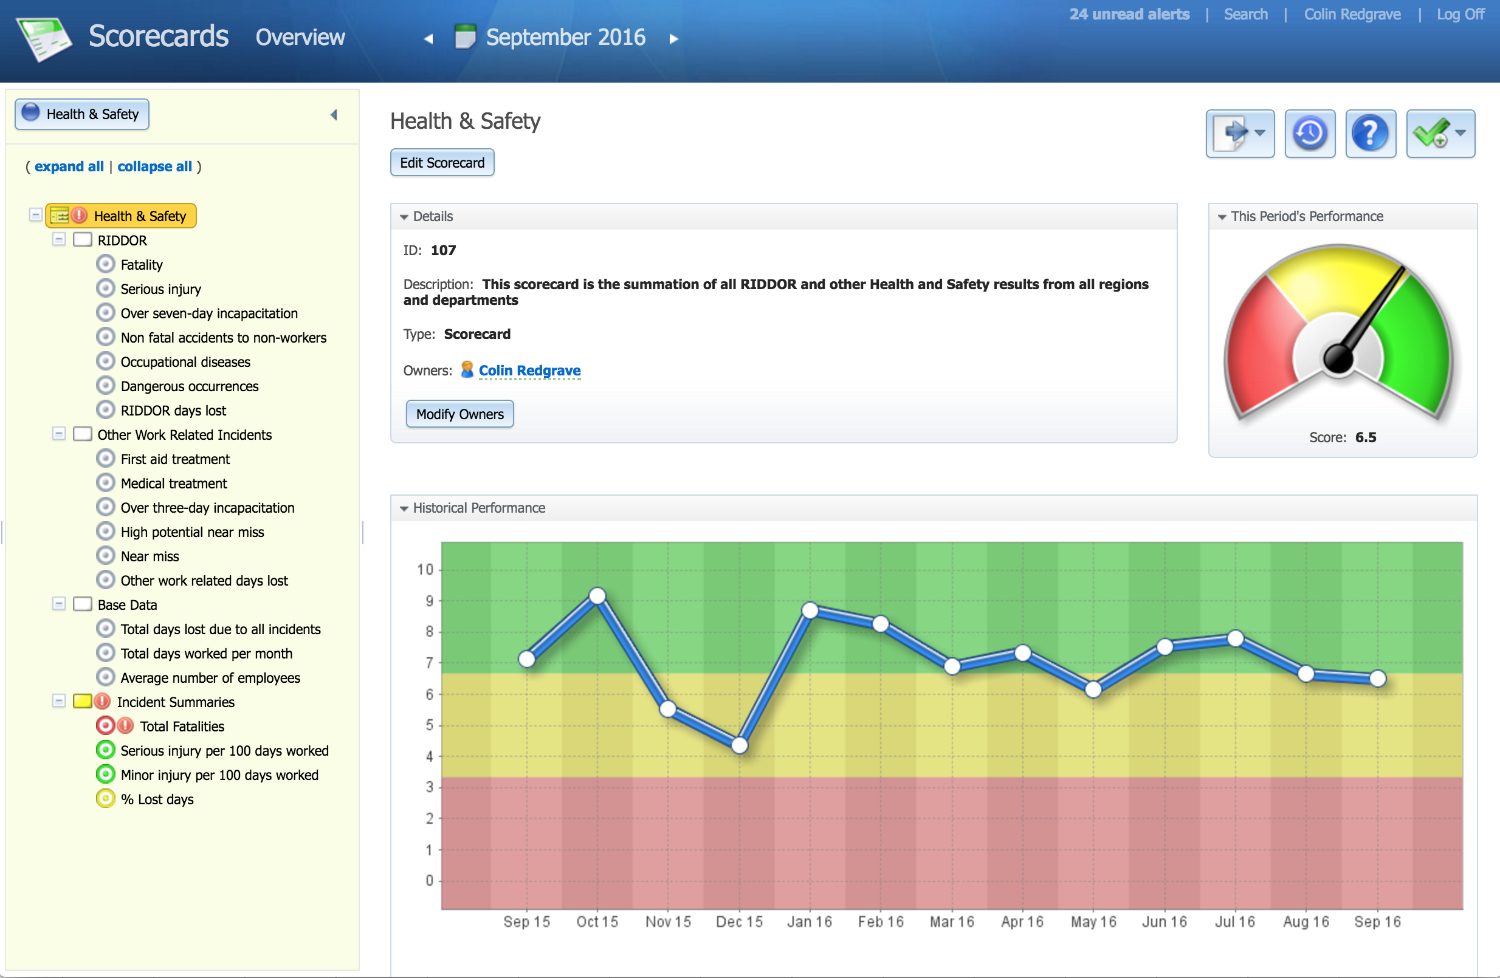
Task: Select First aid treatment tree item
Action: [175, 459]
